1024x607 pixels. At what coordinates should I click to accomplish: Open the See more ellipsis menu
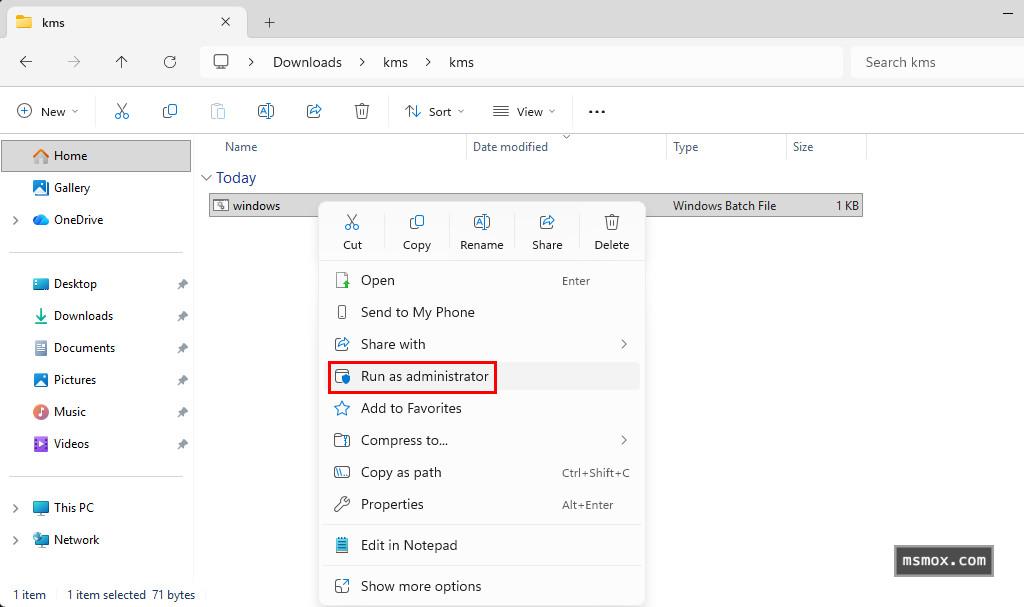597,111
